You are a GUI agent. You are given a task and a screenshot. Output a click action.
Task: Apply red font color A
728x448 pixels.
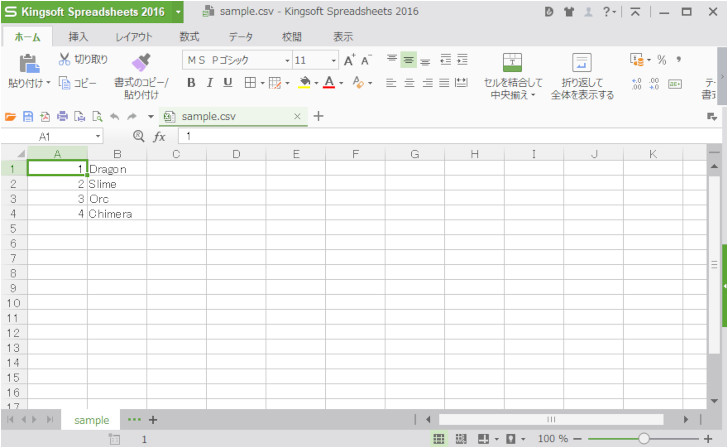click(329, 83)
